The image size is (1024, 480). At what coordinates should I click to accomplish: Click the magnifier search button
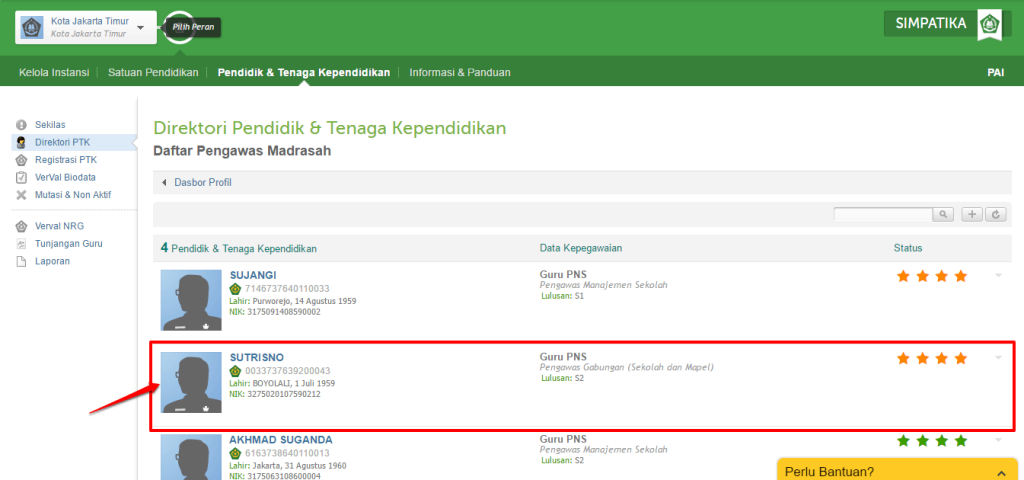click(x=943, y=214)
